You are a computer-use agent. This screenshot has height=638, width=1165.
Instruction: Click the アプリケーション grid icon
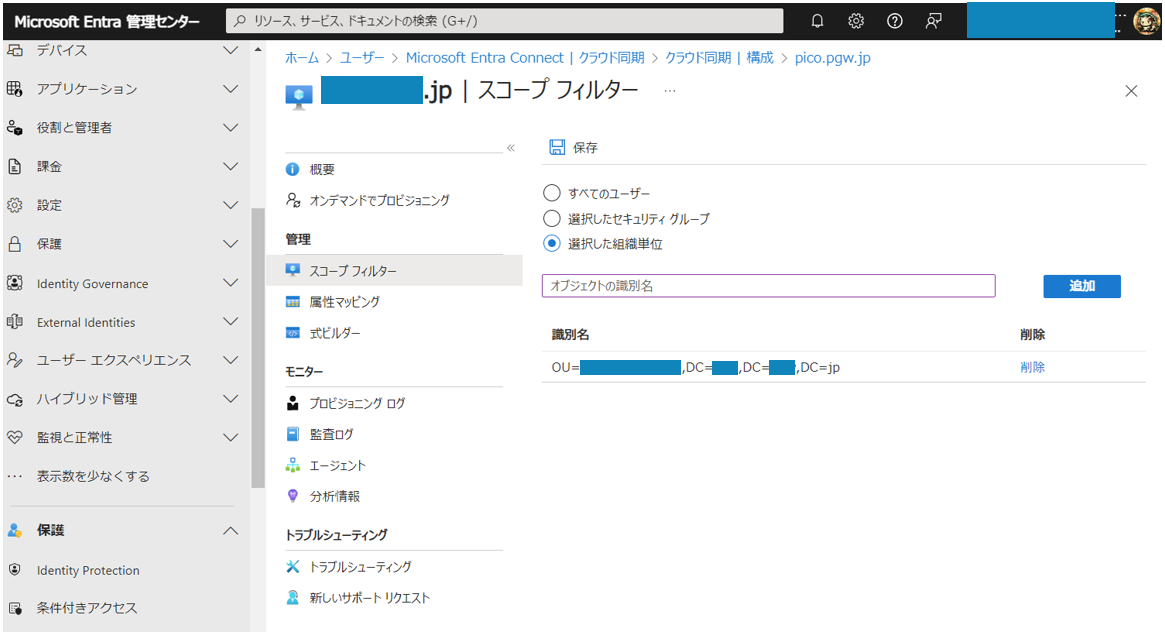[x=15, y=89]
